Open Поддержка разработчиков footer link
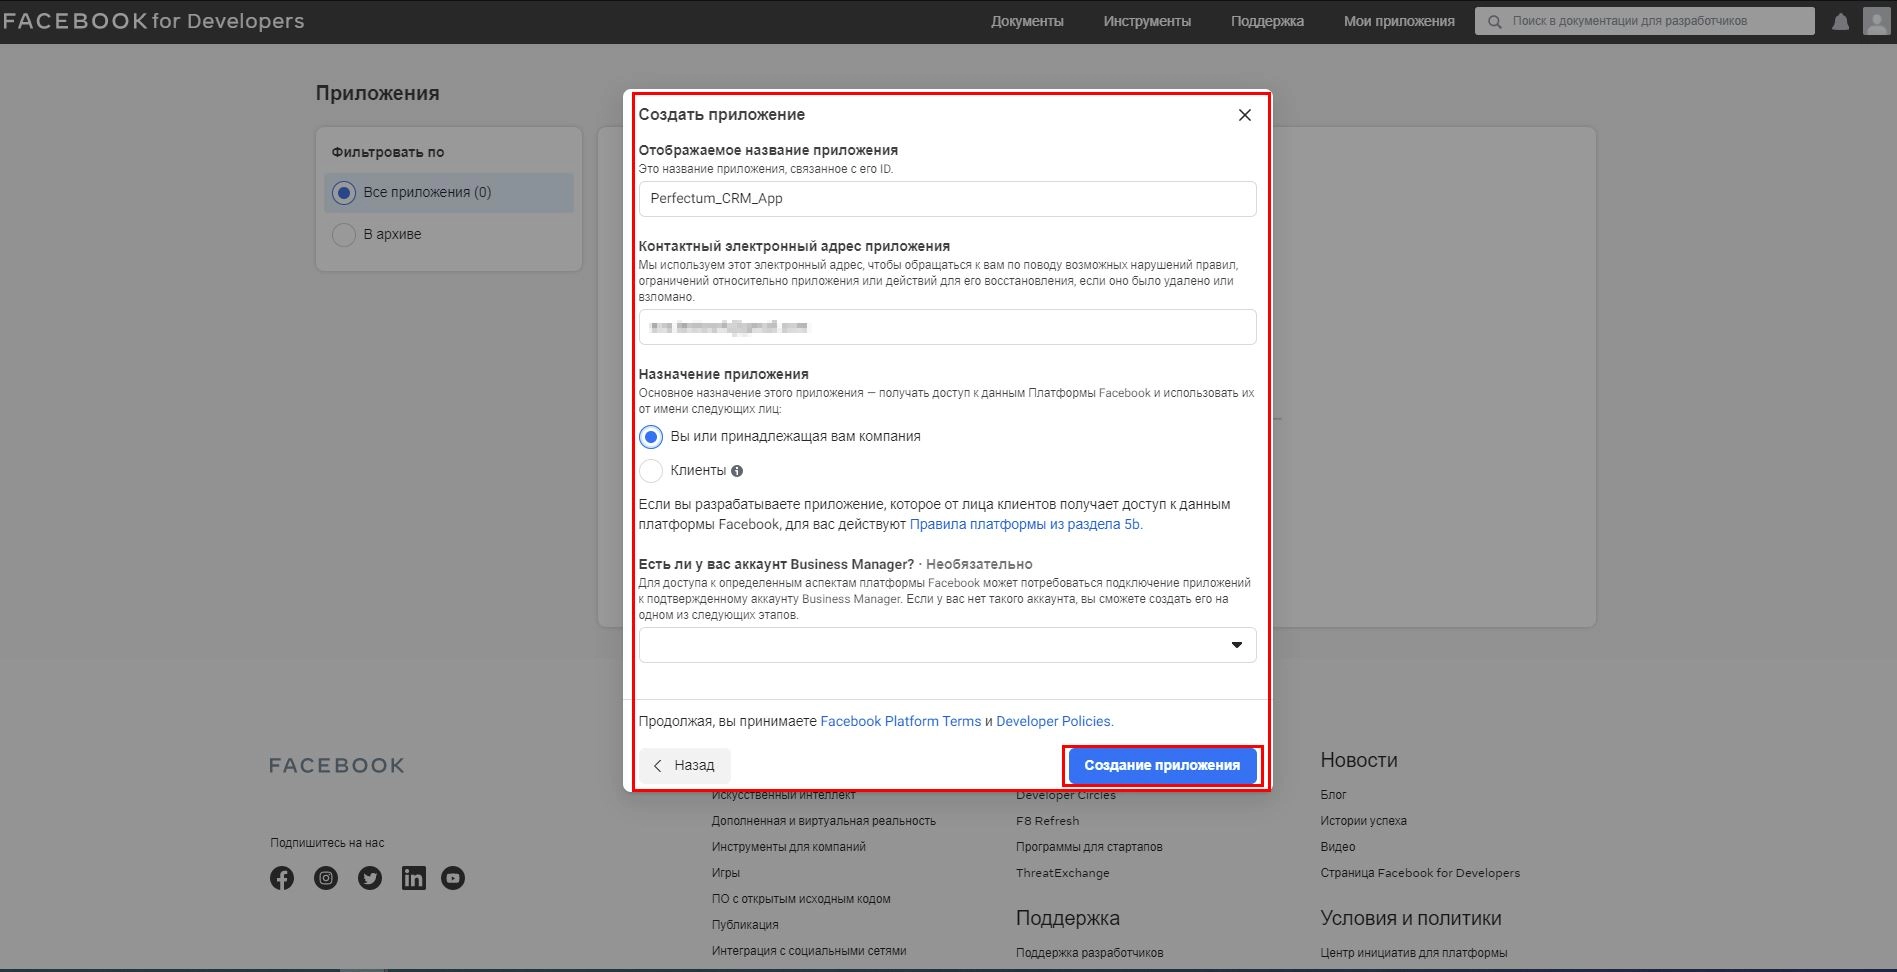 click(x=1089, y=953)
